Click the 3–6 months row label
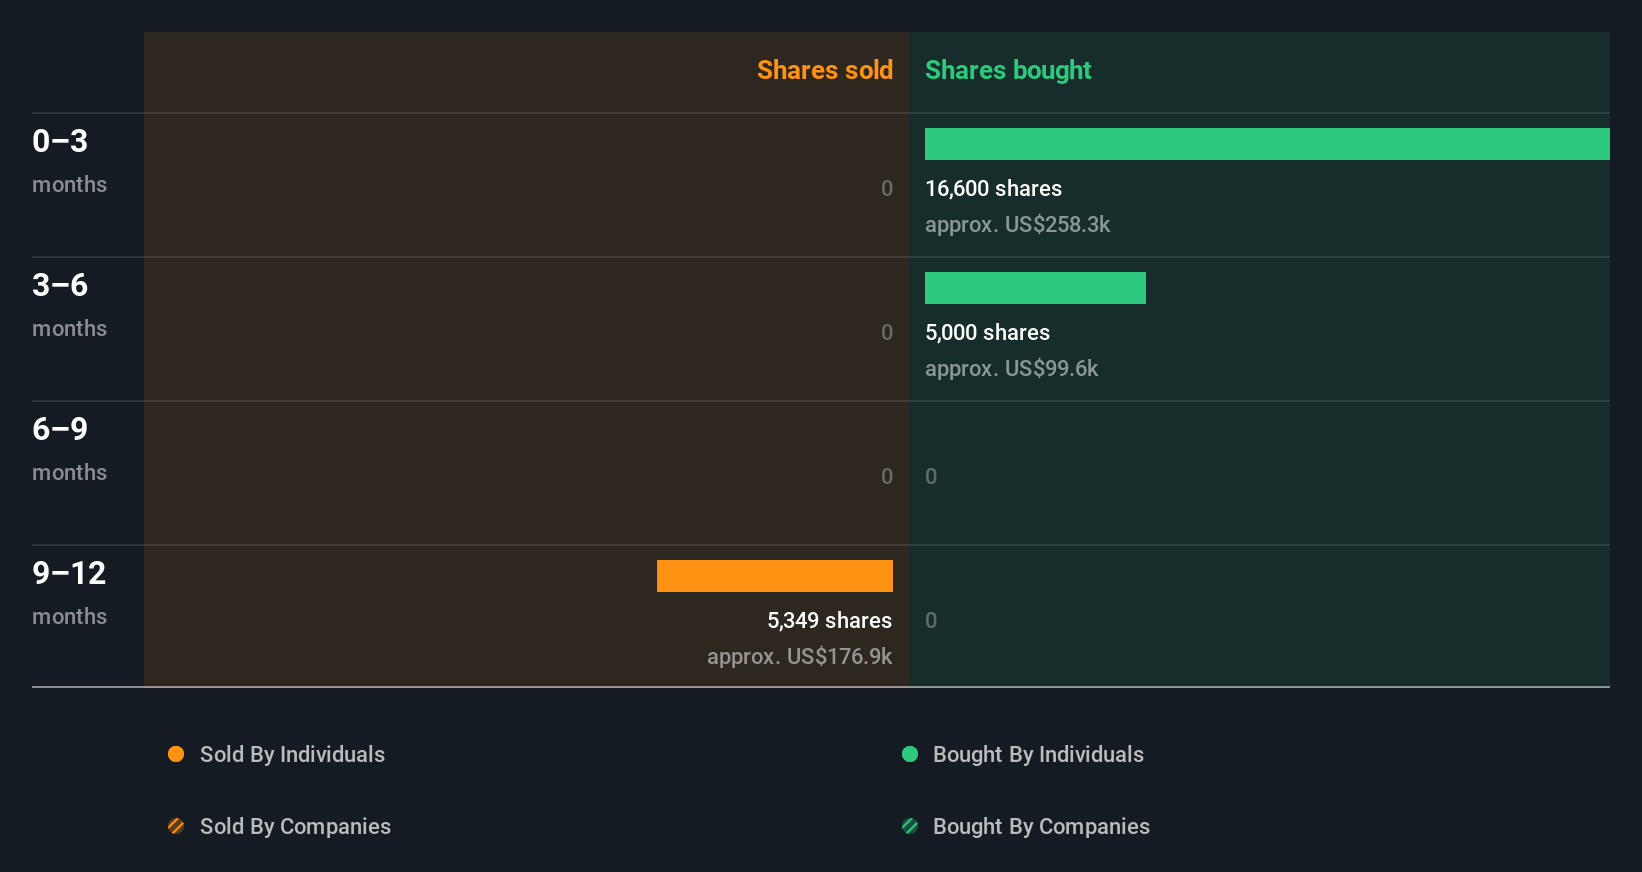This screenshot has width=1642, height=872. click(69, 304)
